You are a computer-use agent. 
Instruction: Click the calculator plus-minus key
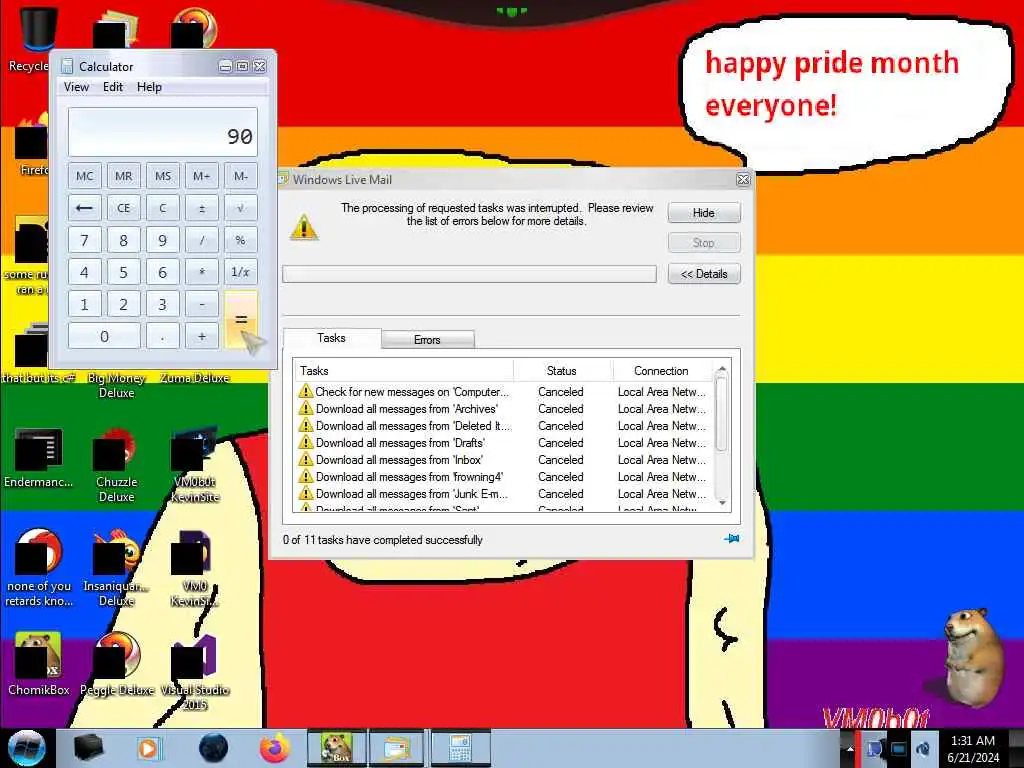point(202,208)
